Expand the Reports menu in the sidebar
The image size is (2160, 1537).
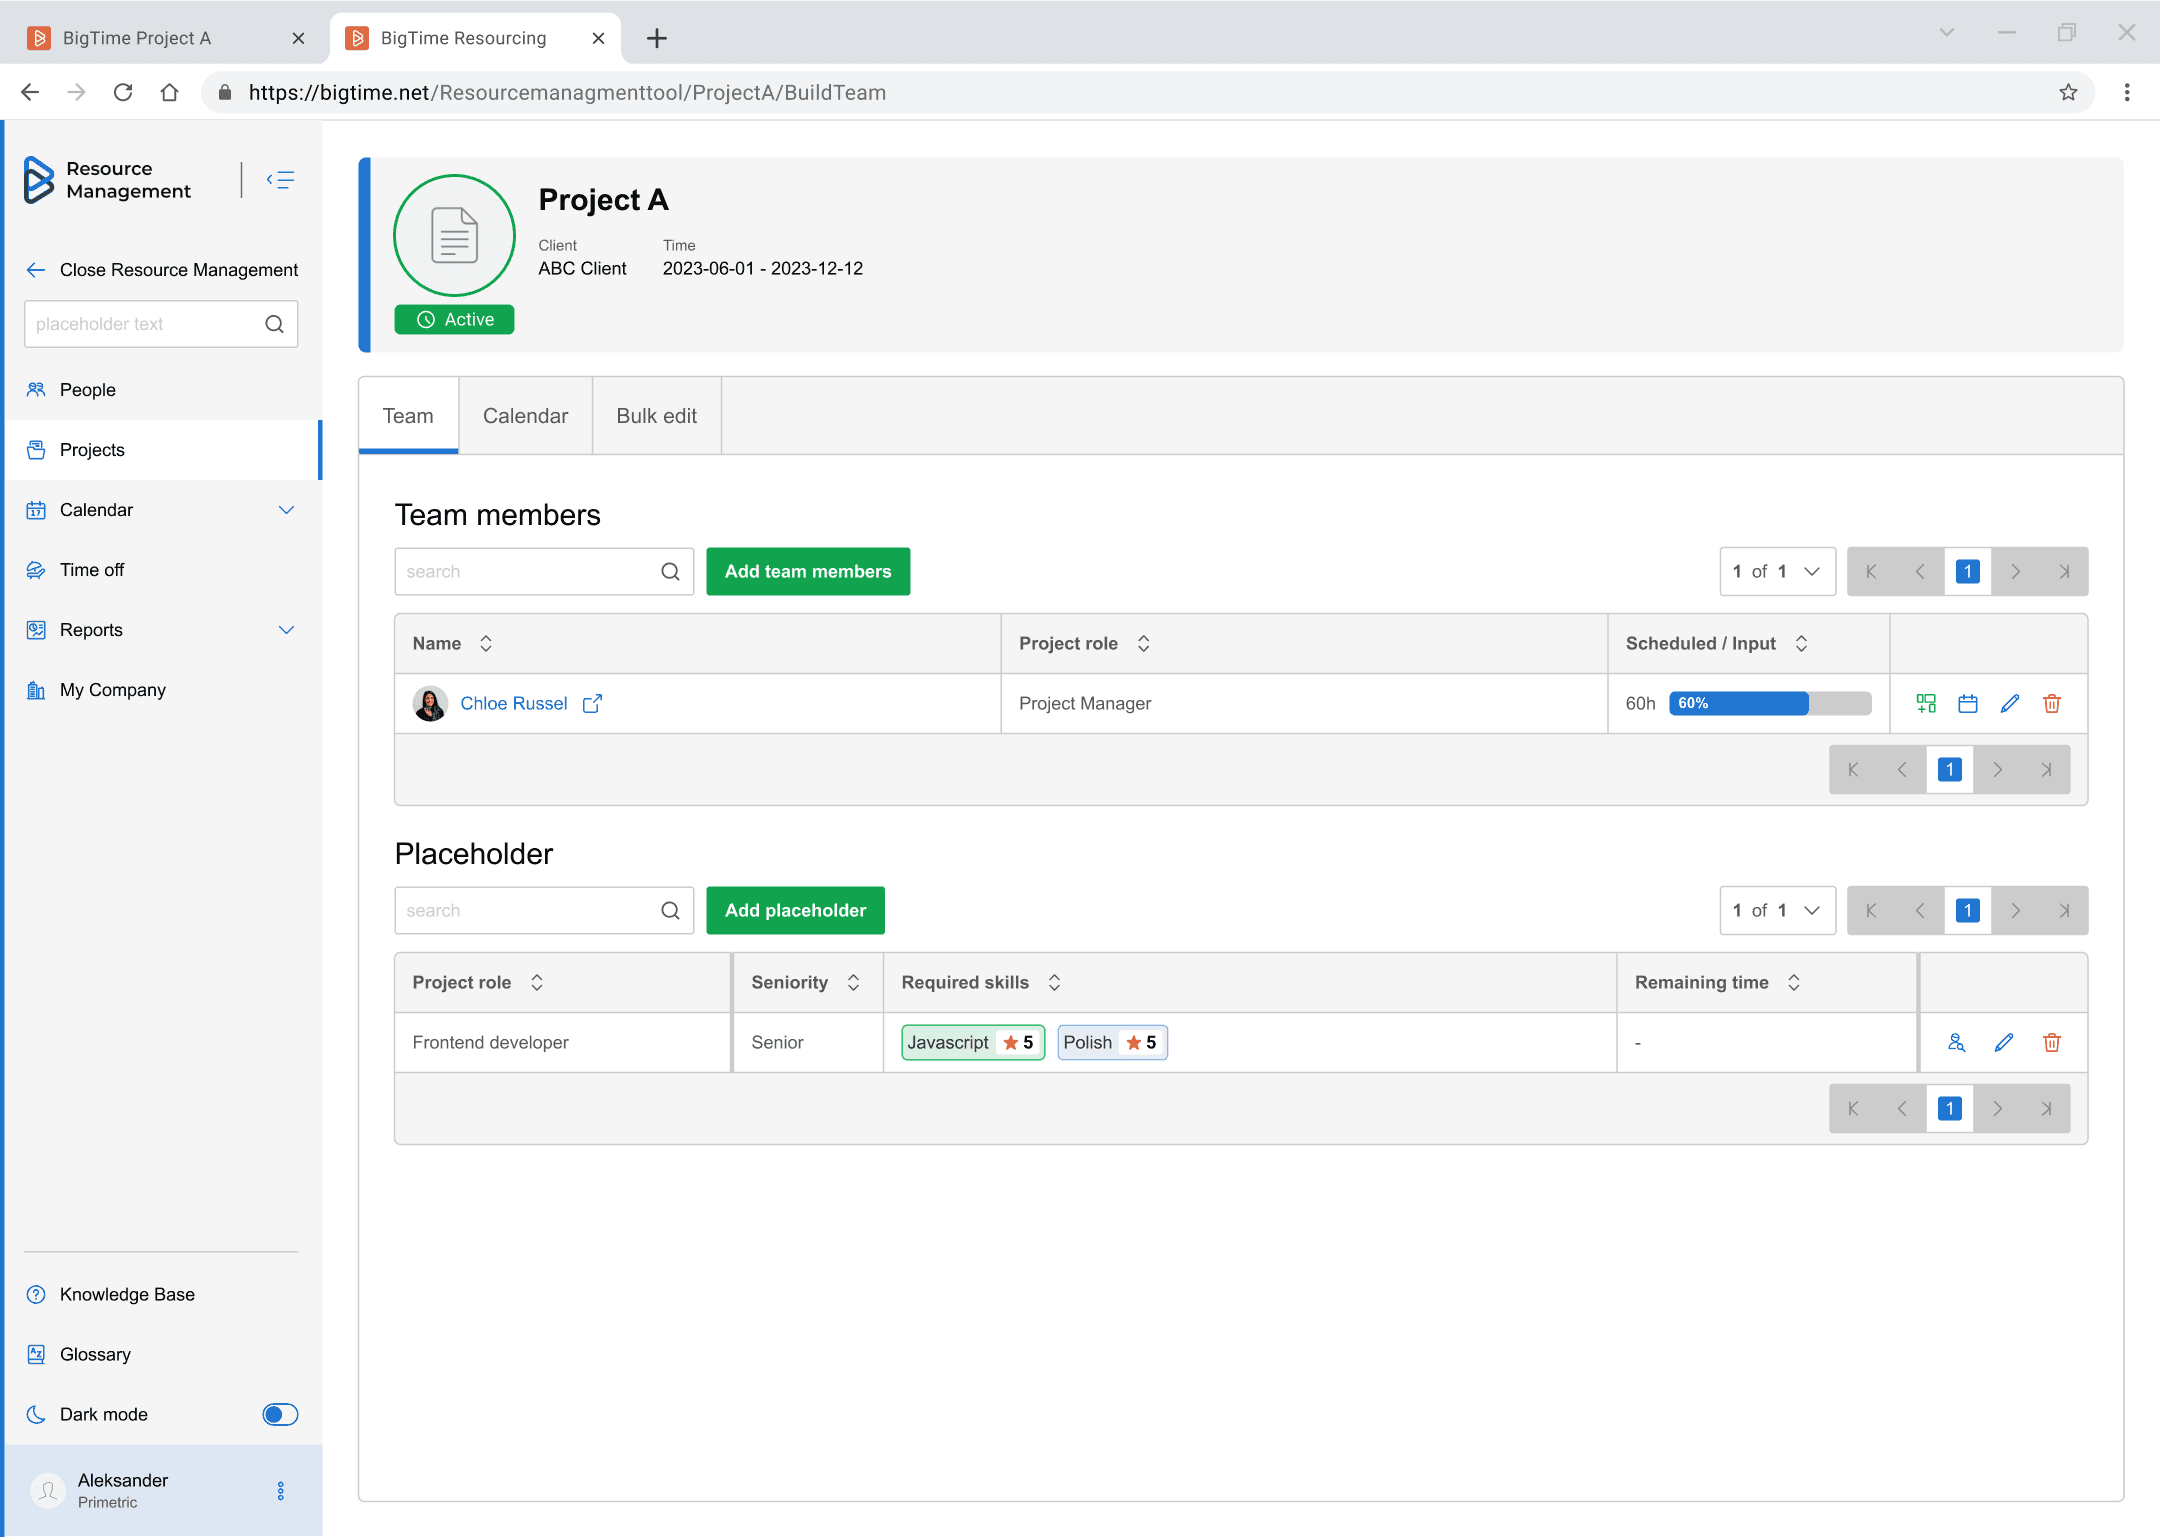click(286, 630)
